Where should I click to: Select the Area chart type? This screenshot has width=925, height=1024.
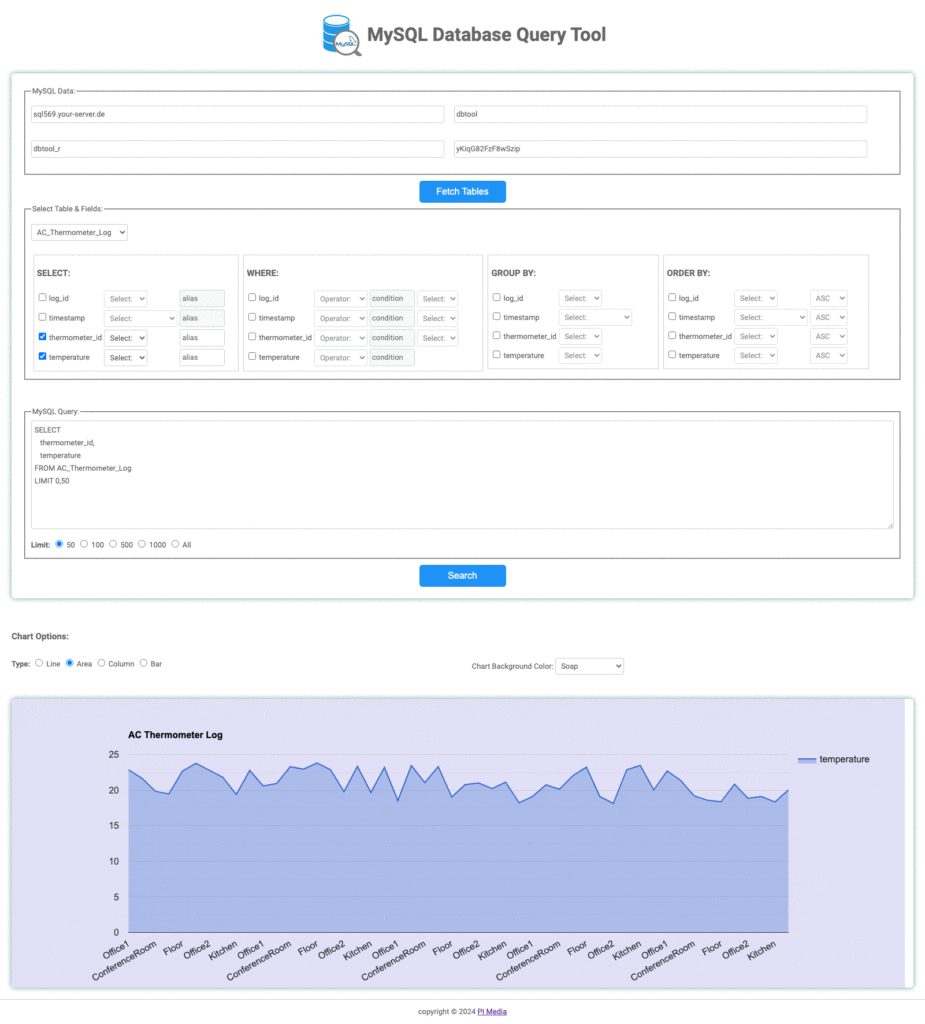click(x=70, y=662)
